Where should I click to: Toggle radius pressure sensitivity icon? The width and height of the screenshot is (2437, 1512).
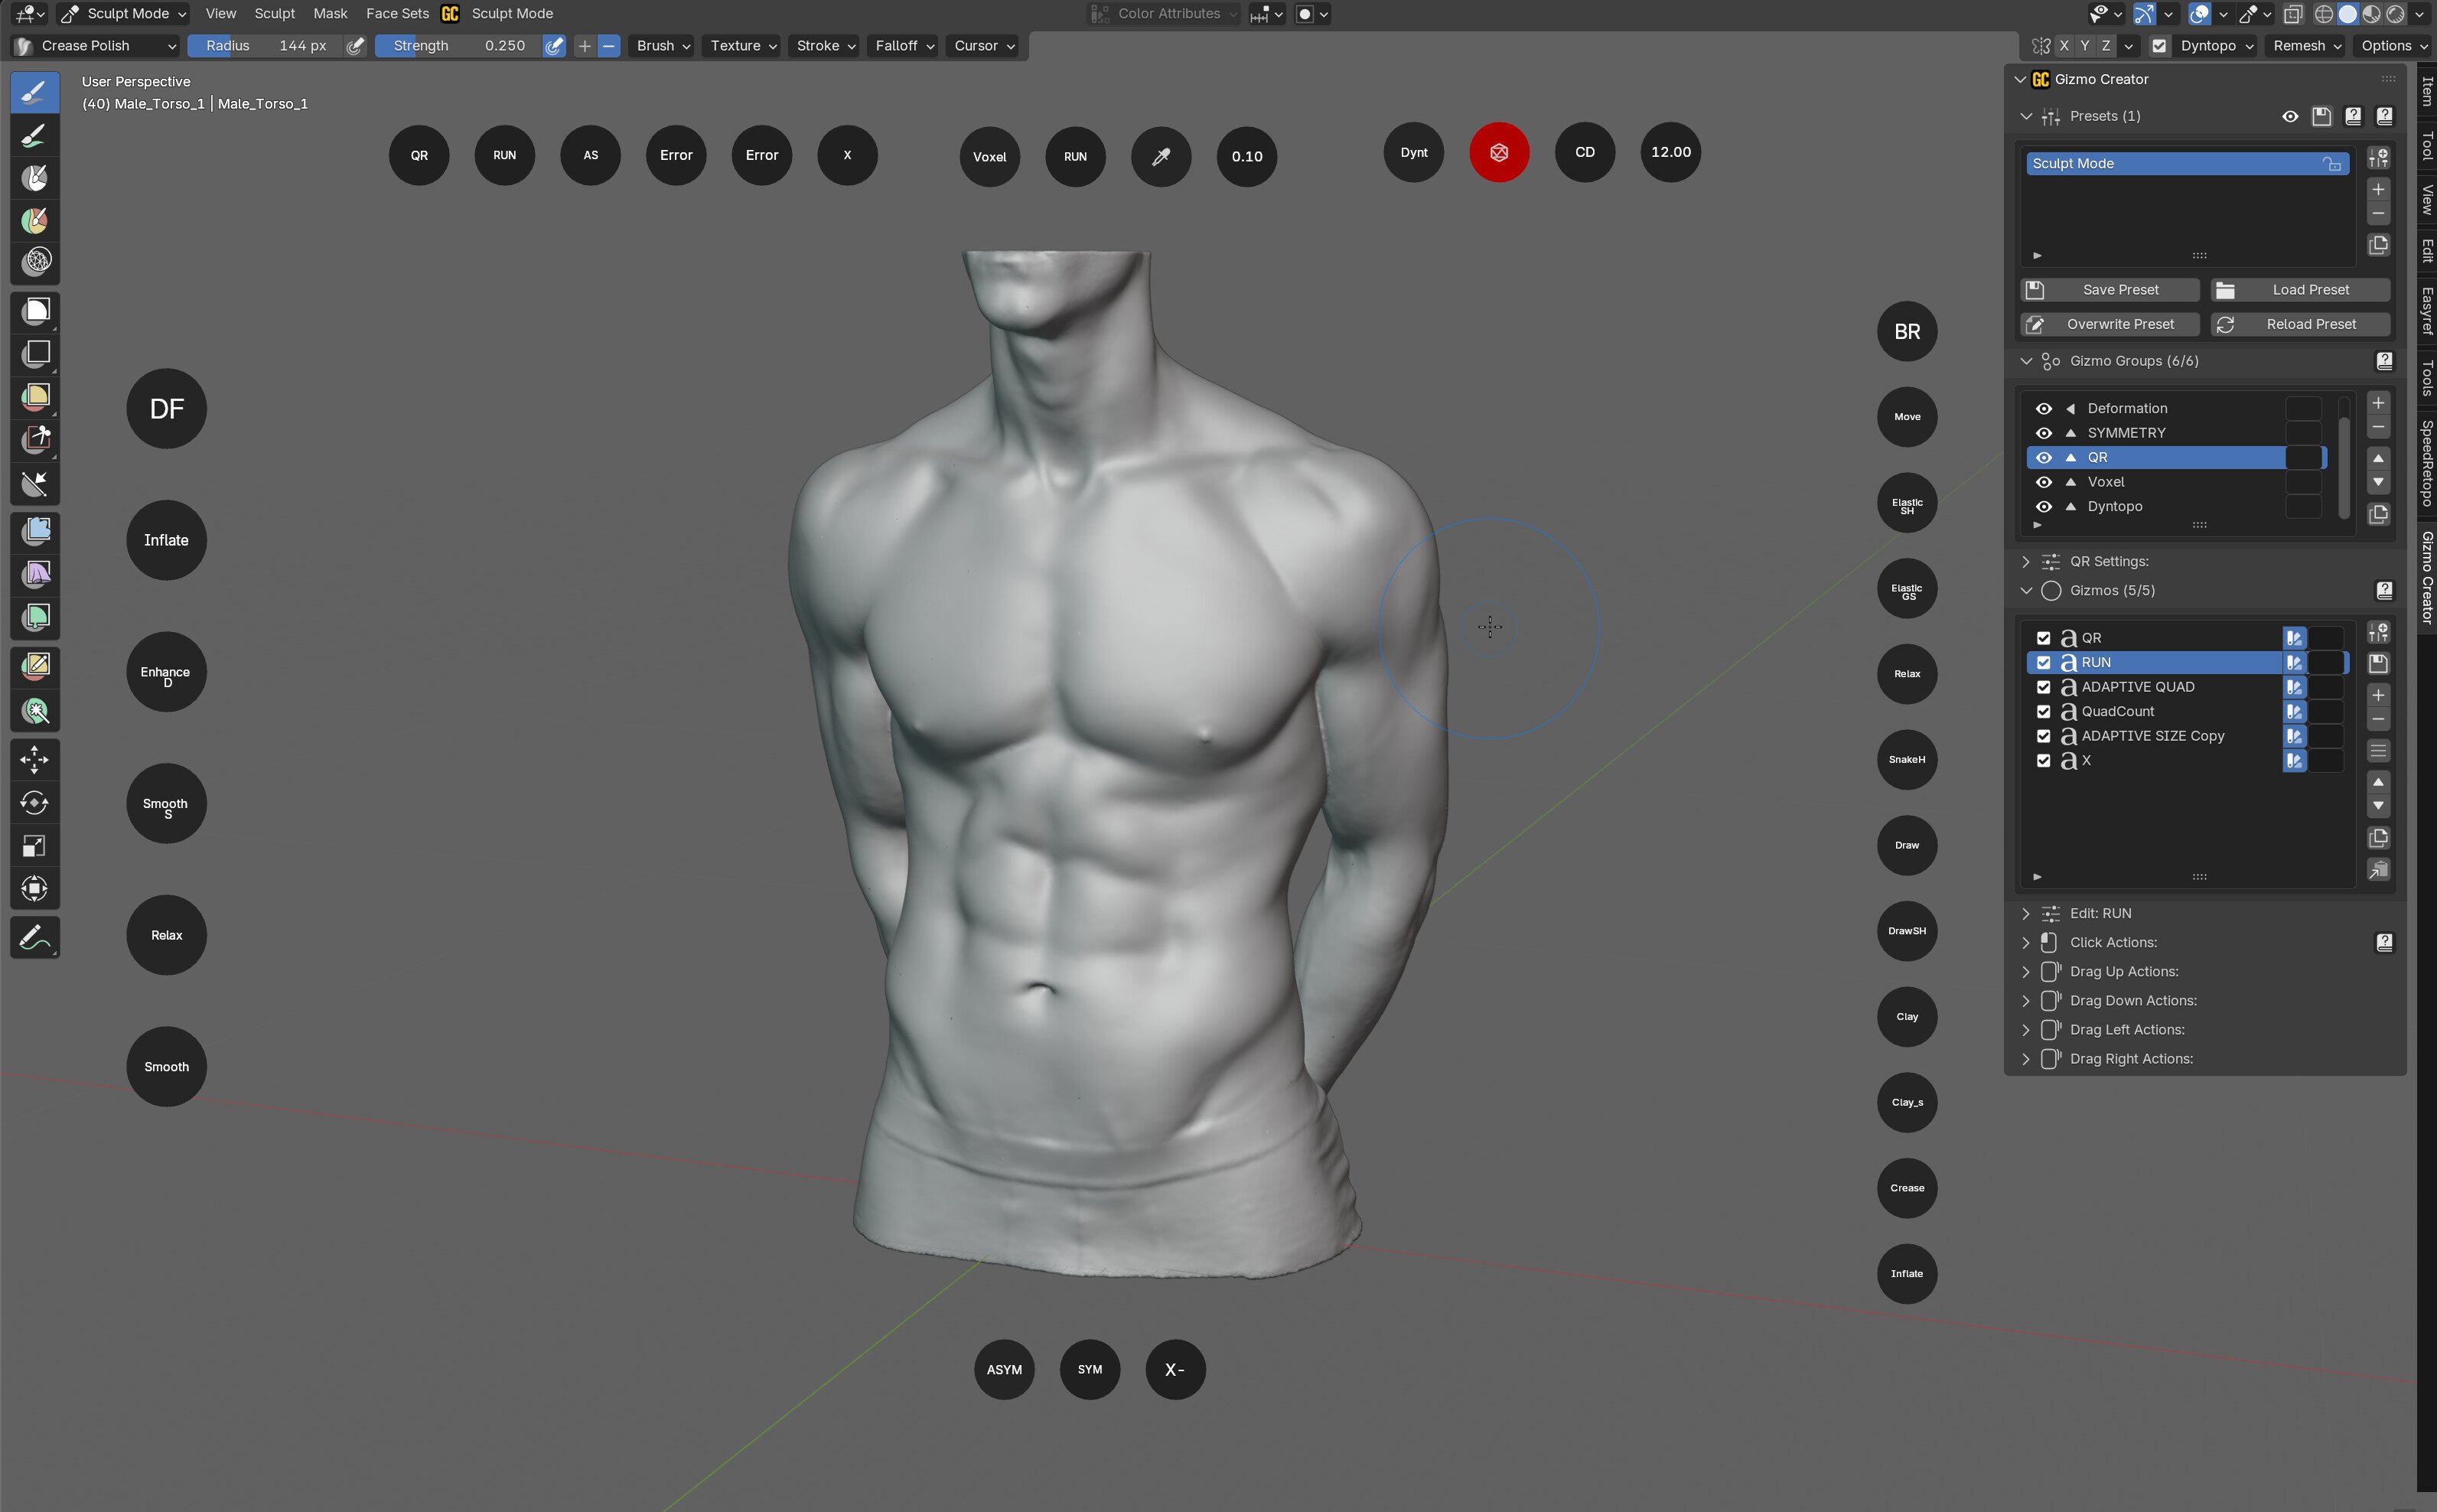[x=355, y=46]
